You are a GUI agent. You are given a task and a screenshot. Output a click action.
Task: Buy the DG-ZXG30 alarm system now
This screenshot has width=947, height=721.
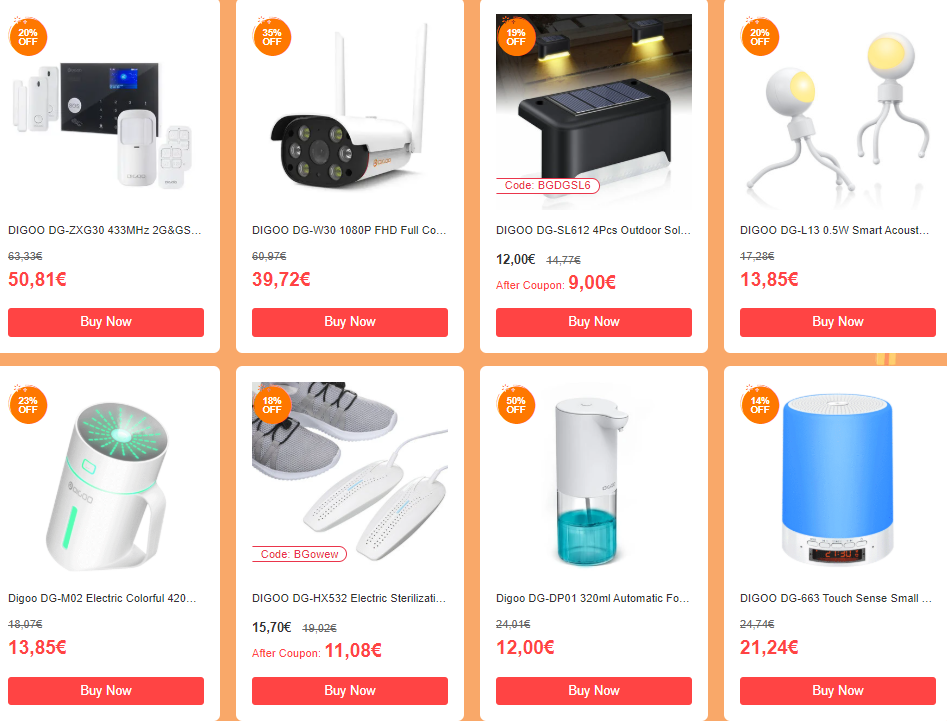106,322
